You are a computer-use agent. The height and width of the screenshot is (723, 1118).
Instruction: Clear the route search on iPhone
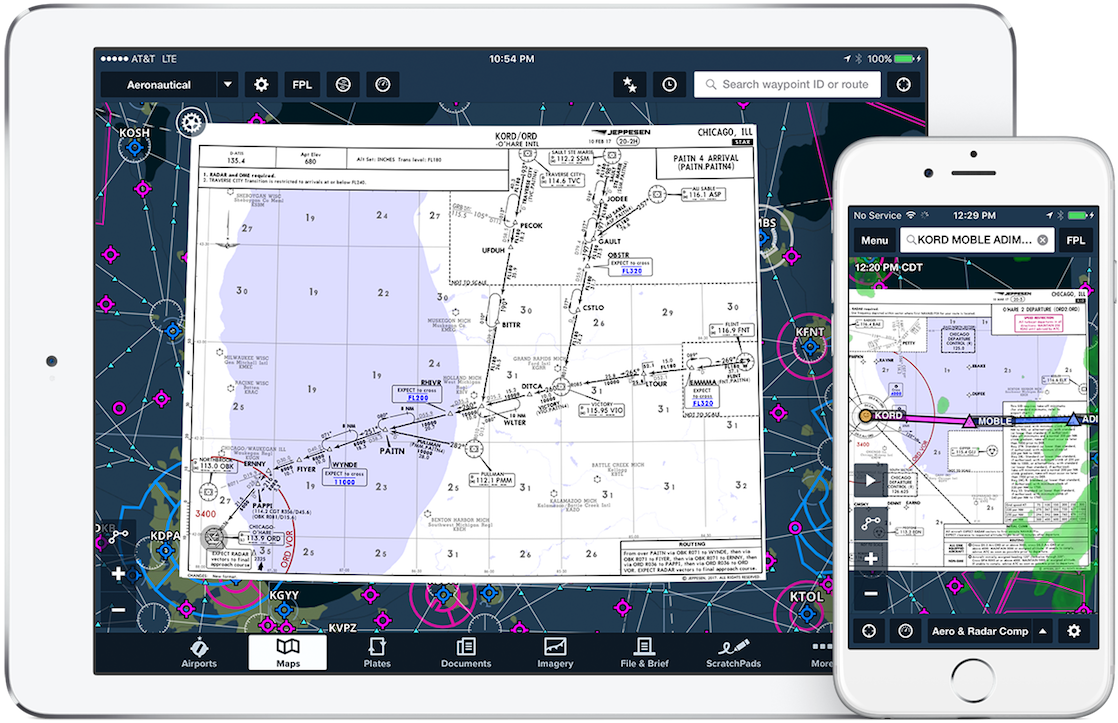[x=1042, y=240]
